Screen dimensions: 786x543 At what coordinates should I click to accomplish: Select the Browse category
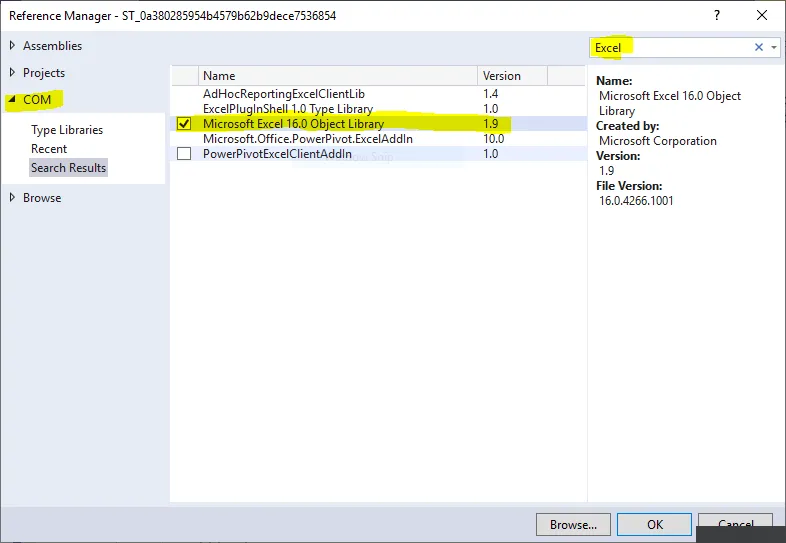click(42, 198)
